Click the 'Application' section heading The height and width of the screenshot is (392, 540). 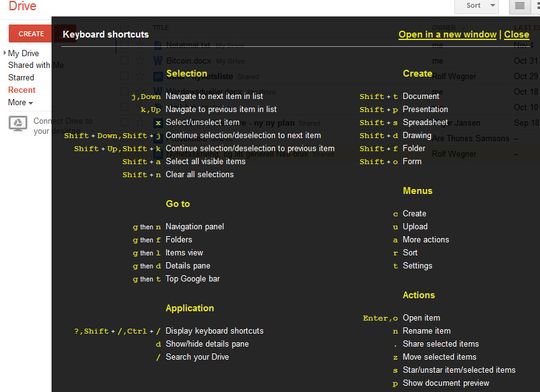point(190,308)
